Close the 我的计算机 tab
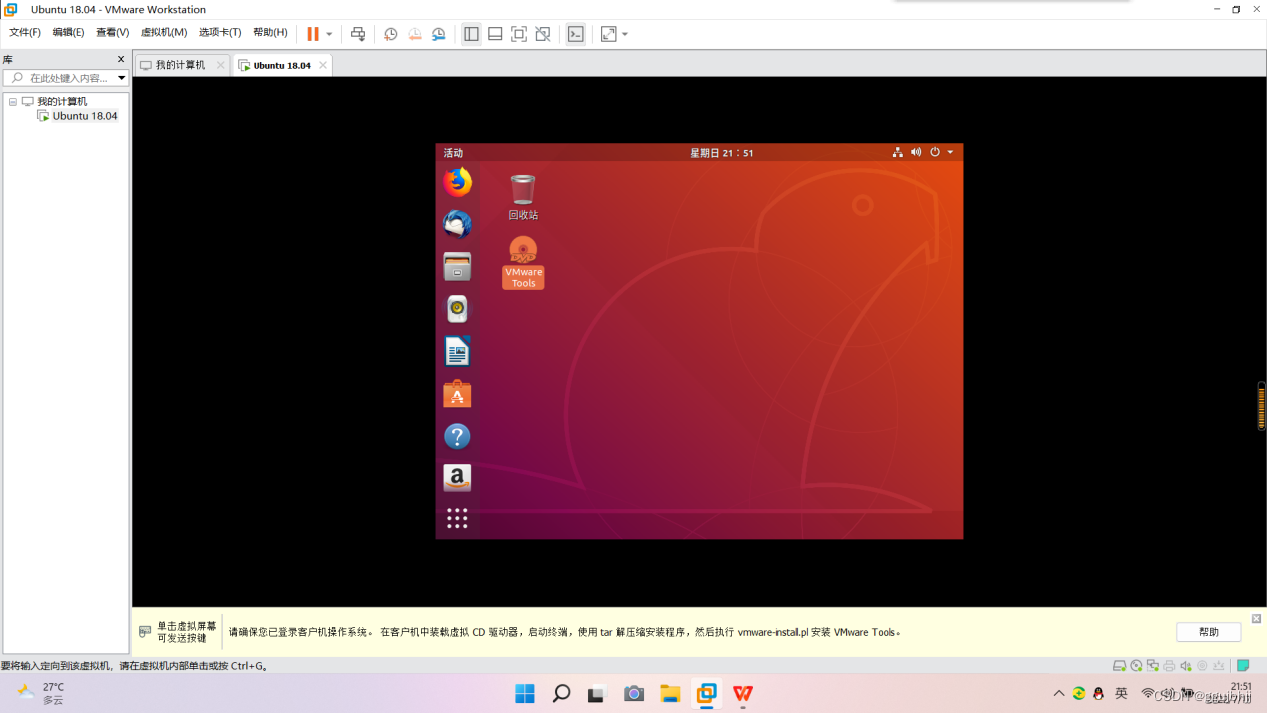1267x713 pixels. [221, 65]
